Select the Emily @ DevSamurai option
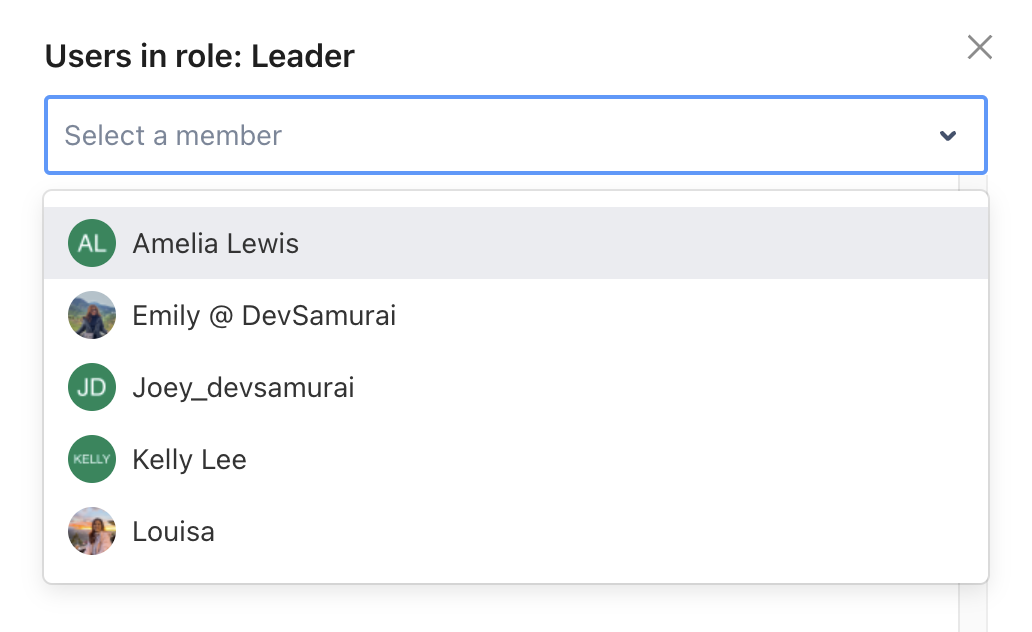The image size is (1032, 632). tap(264, 316)
